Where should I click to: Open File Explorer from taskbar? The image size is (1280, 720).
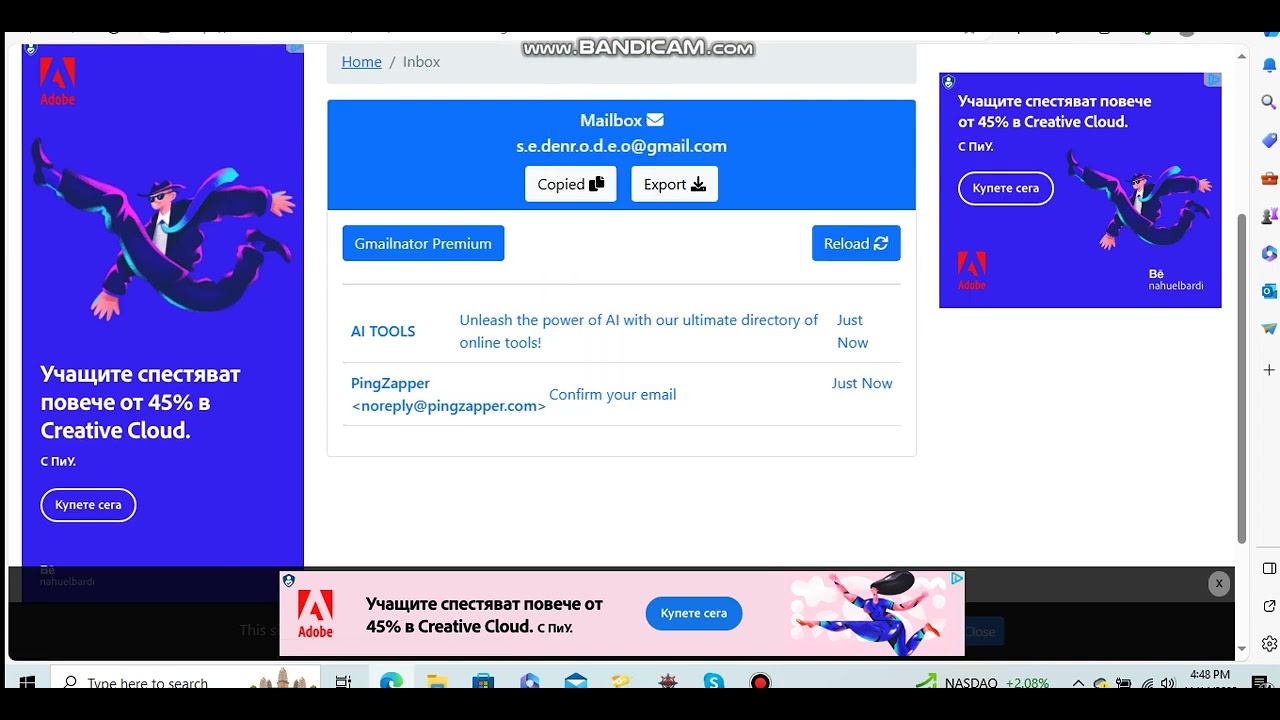[x=437, y=681]
